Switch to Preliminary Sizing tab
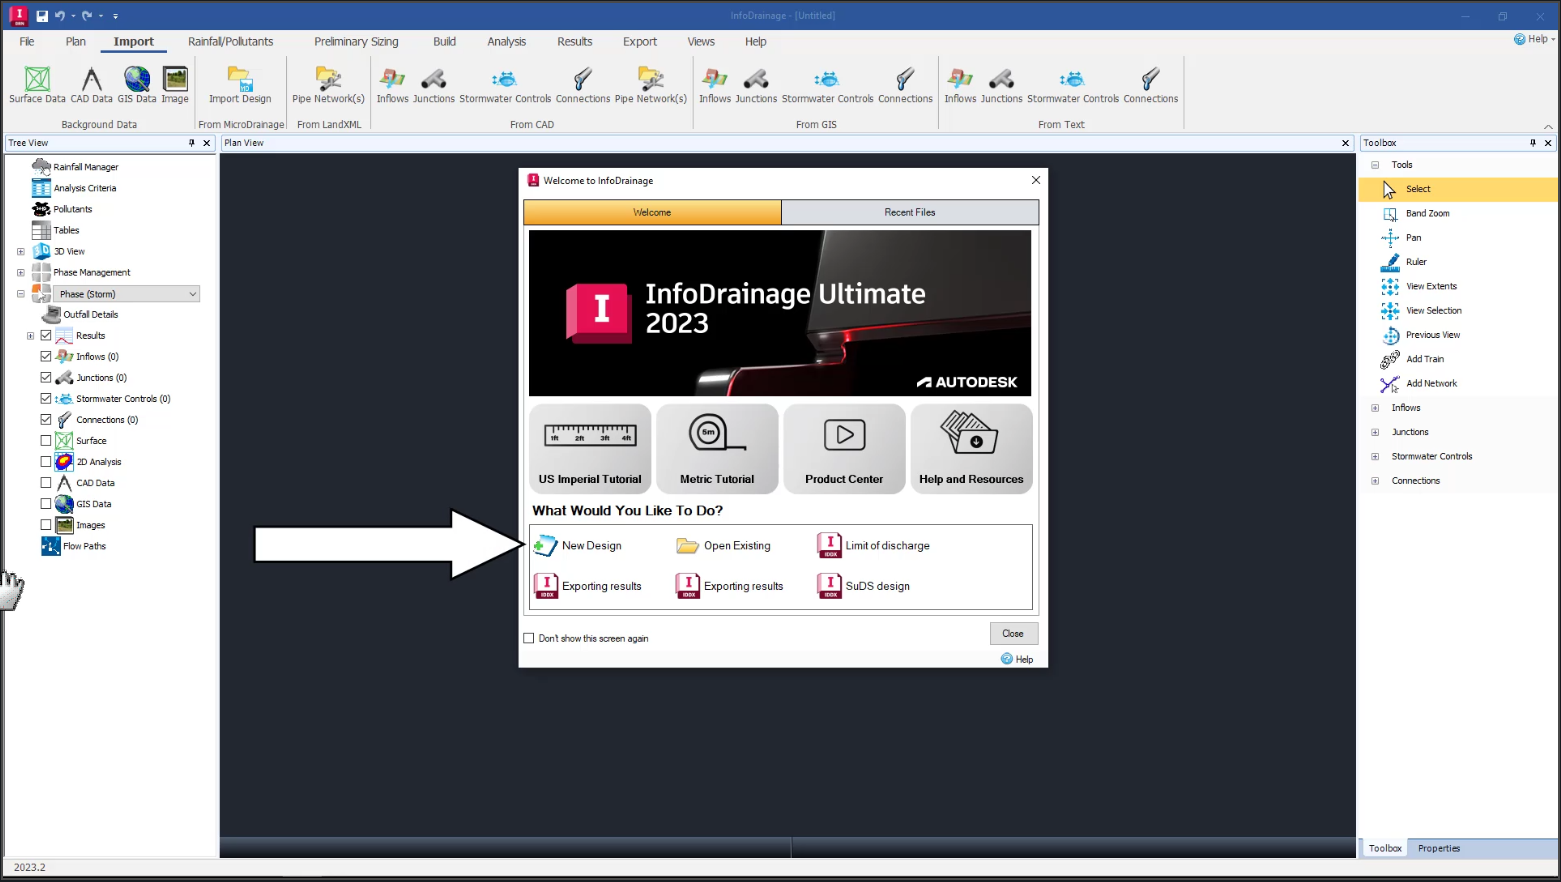Screen dimensions: 1561x882 [356, 41]
